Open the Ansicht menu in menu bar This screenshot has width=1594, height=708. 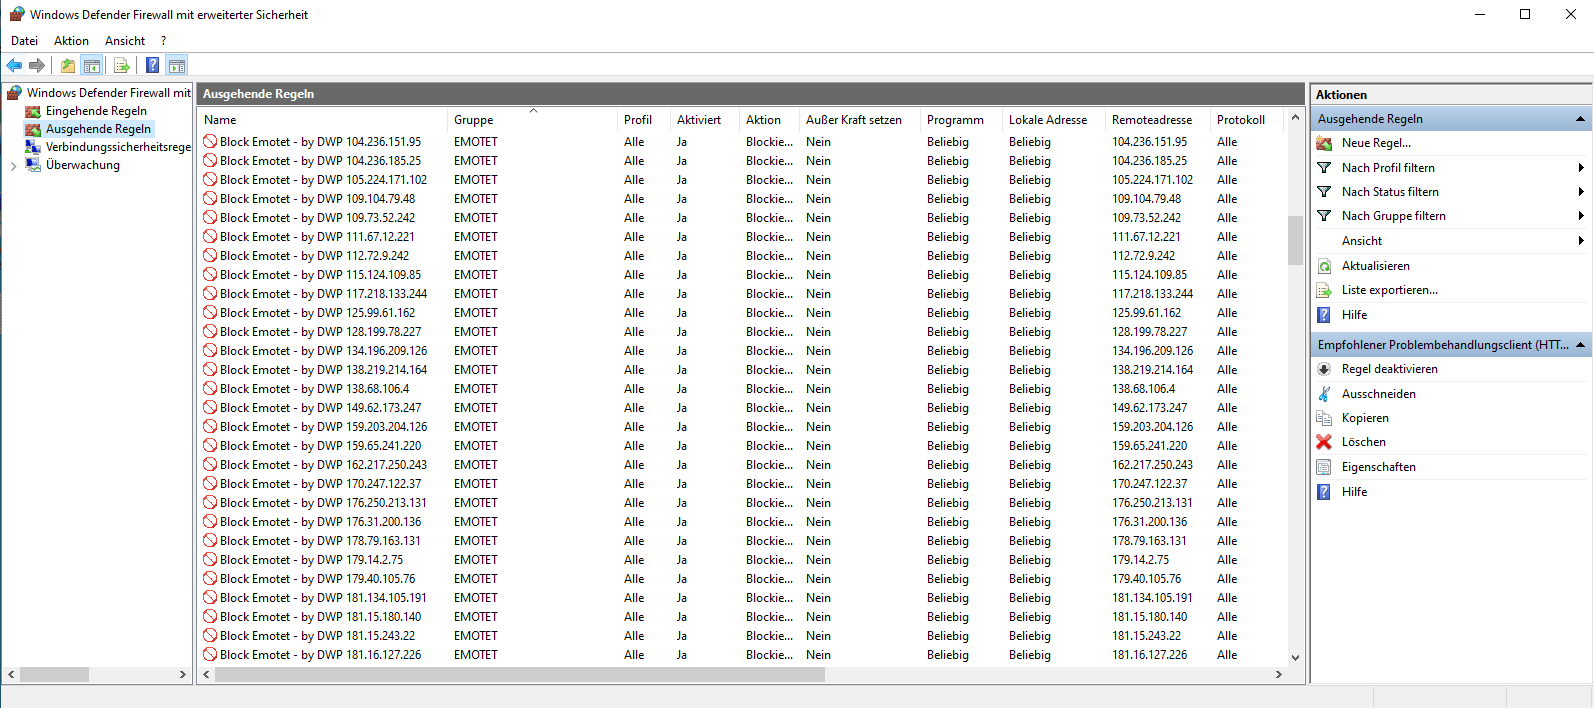click(x=125, y=41)
